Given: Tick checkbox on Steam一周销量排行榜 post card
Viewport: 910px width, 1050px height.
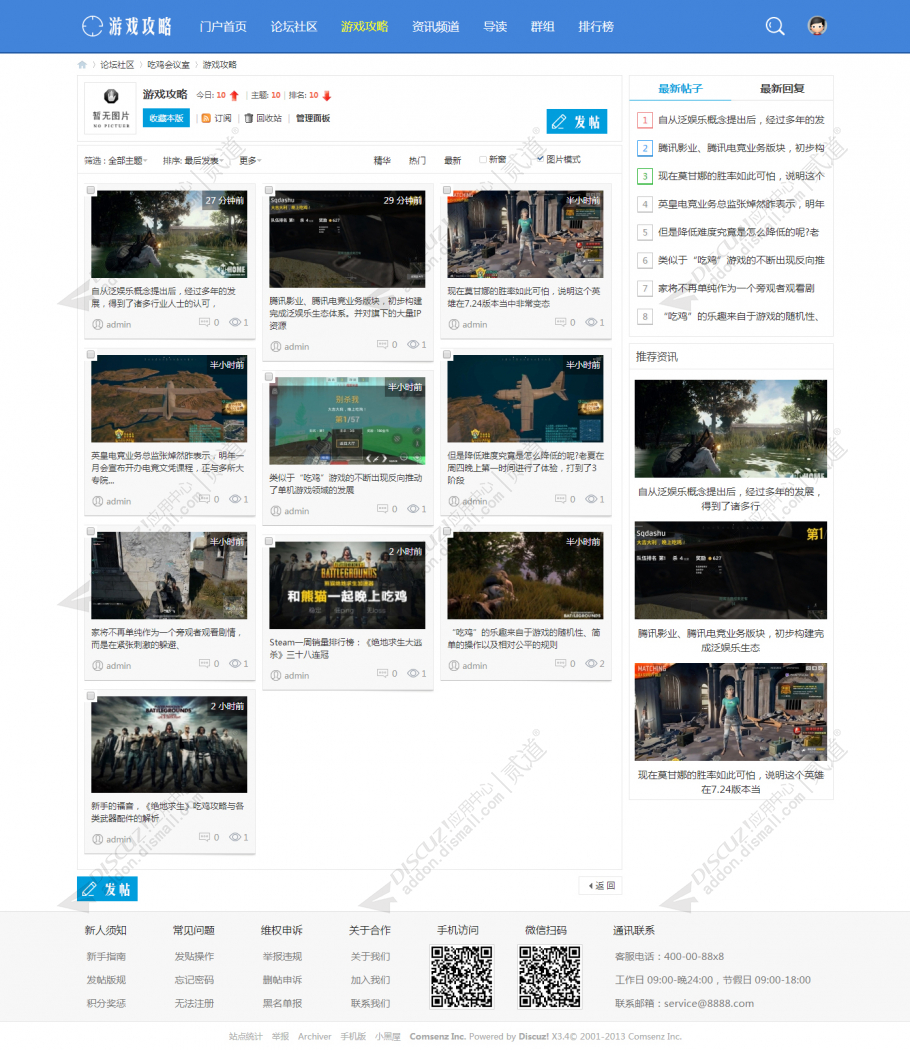Looking at the screenshot, I should point(269,541).
